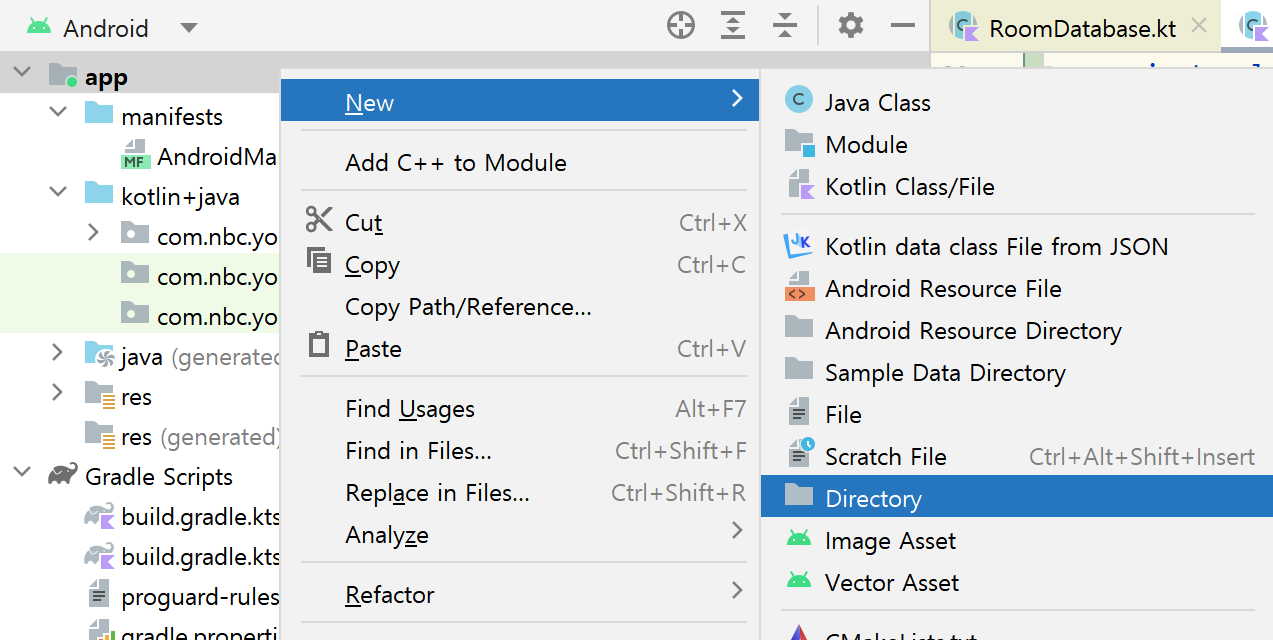Image resolution: width=1273 pixels, height=640 pixels.
Task: Choose Kotlin data class File from JSON
Action: point(1017,246)
